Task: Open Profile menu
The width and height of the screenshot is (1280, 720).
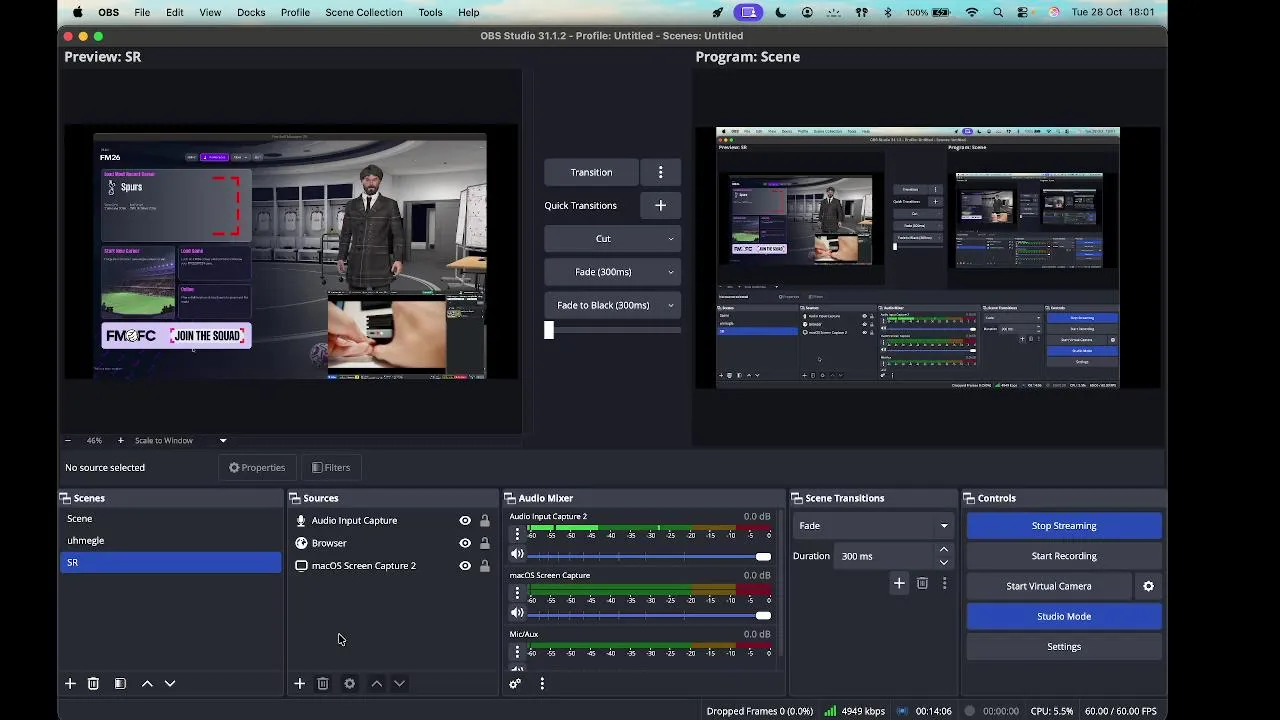Action: (x=295, y=12)
